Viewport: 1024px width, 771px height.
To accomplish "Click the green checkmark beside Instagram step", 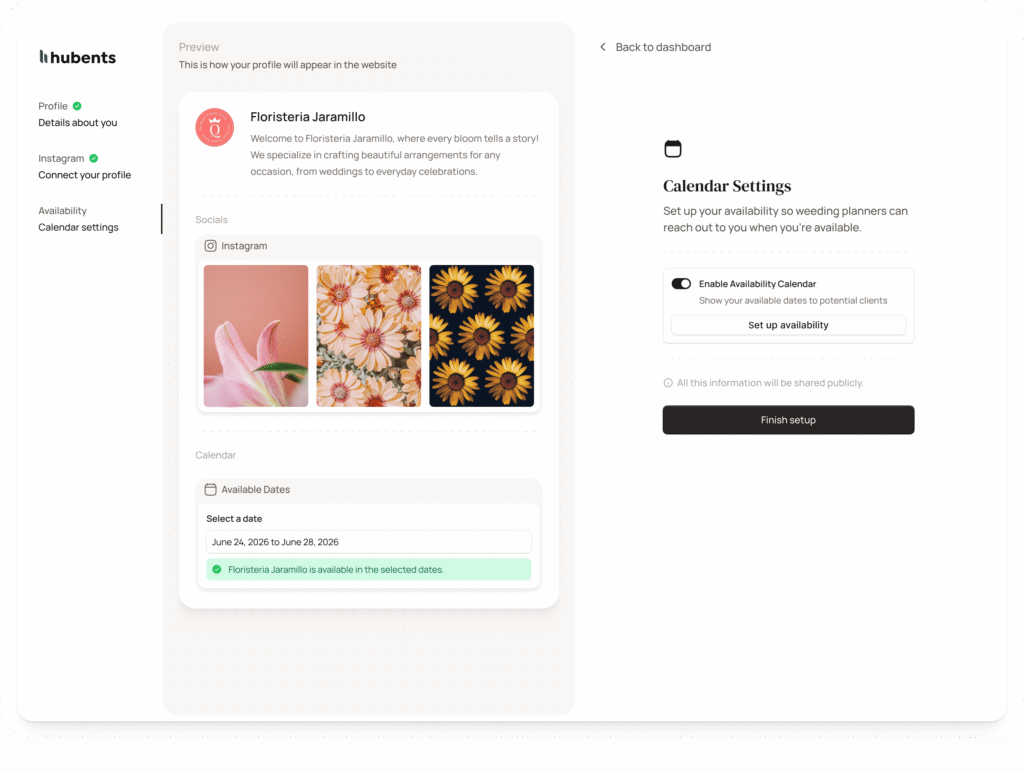I will tap(93, 158).
